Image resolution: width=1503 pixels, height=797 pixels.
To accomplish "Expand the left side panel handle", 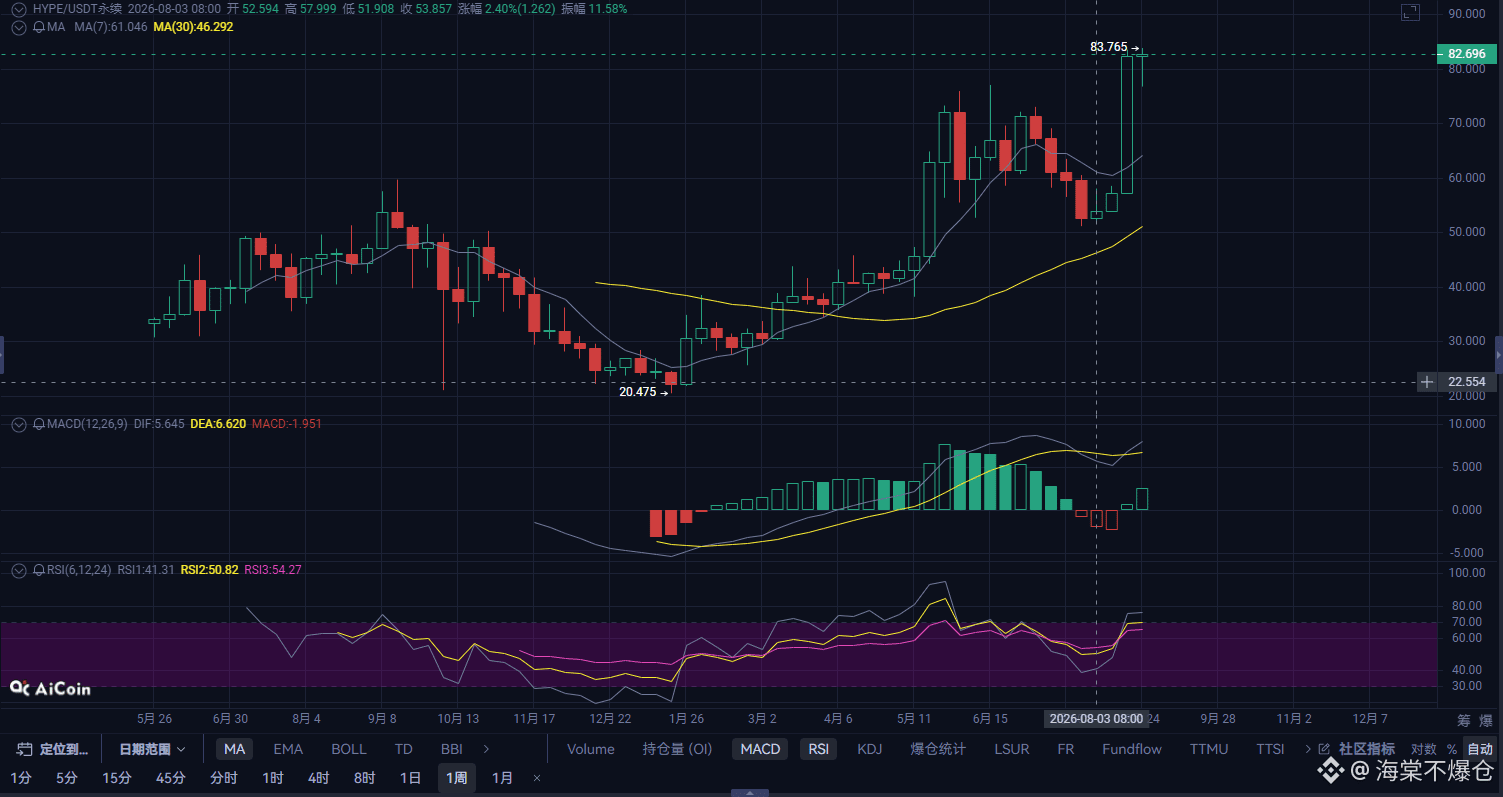I will coord(2,355).
